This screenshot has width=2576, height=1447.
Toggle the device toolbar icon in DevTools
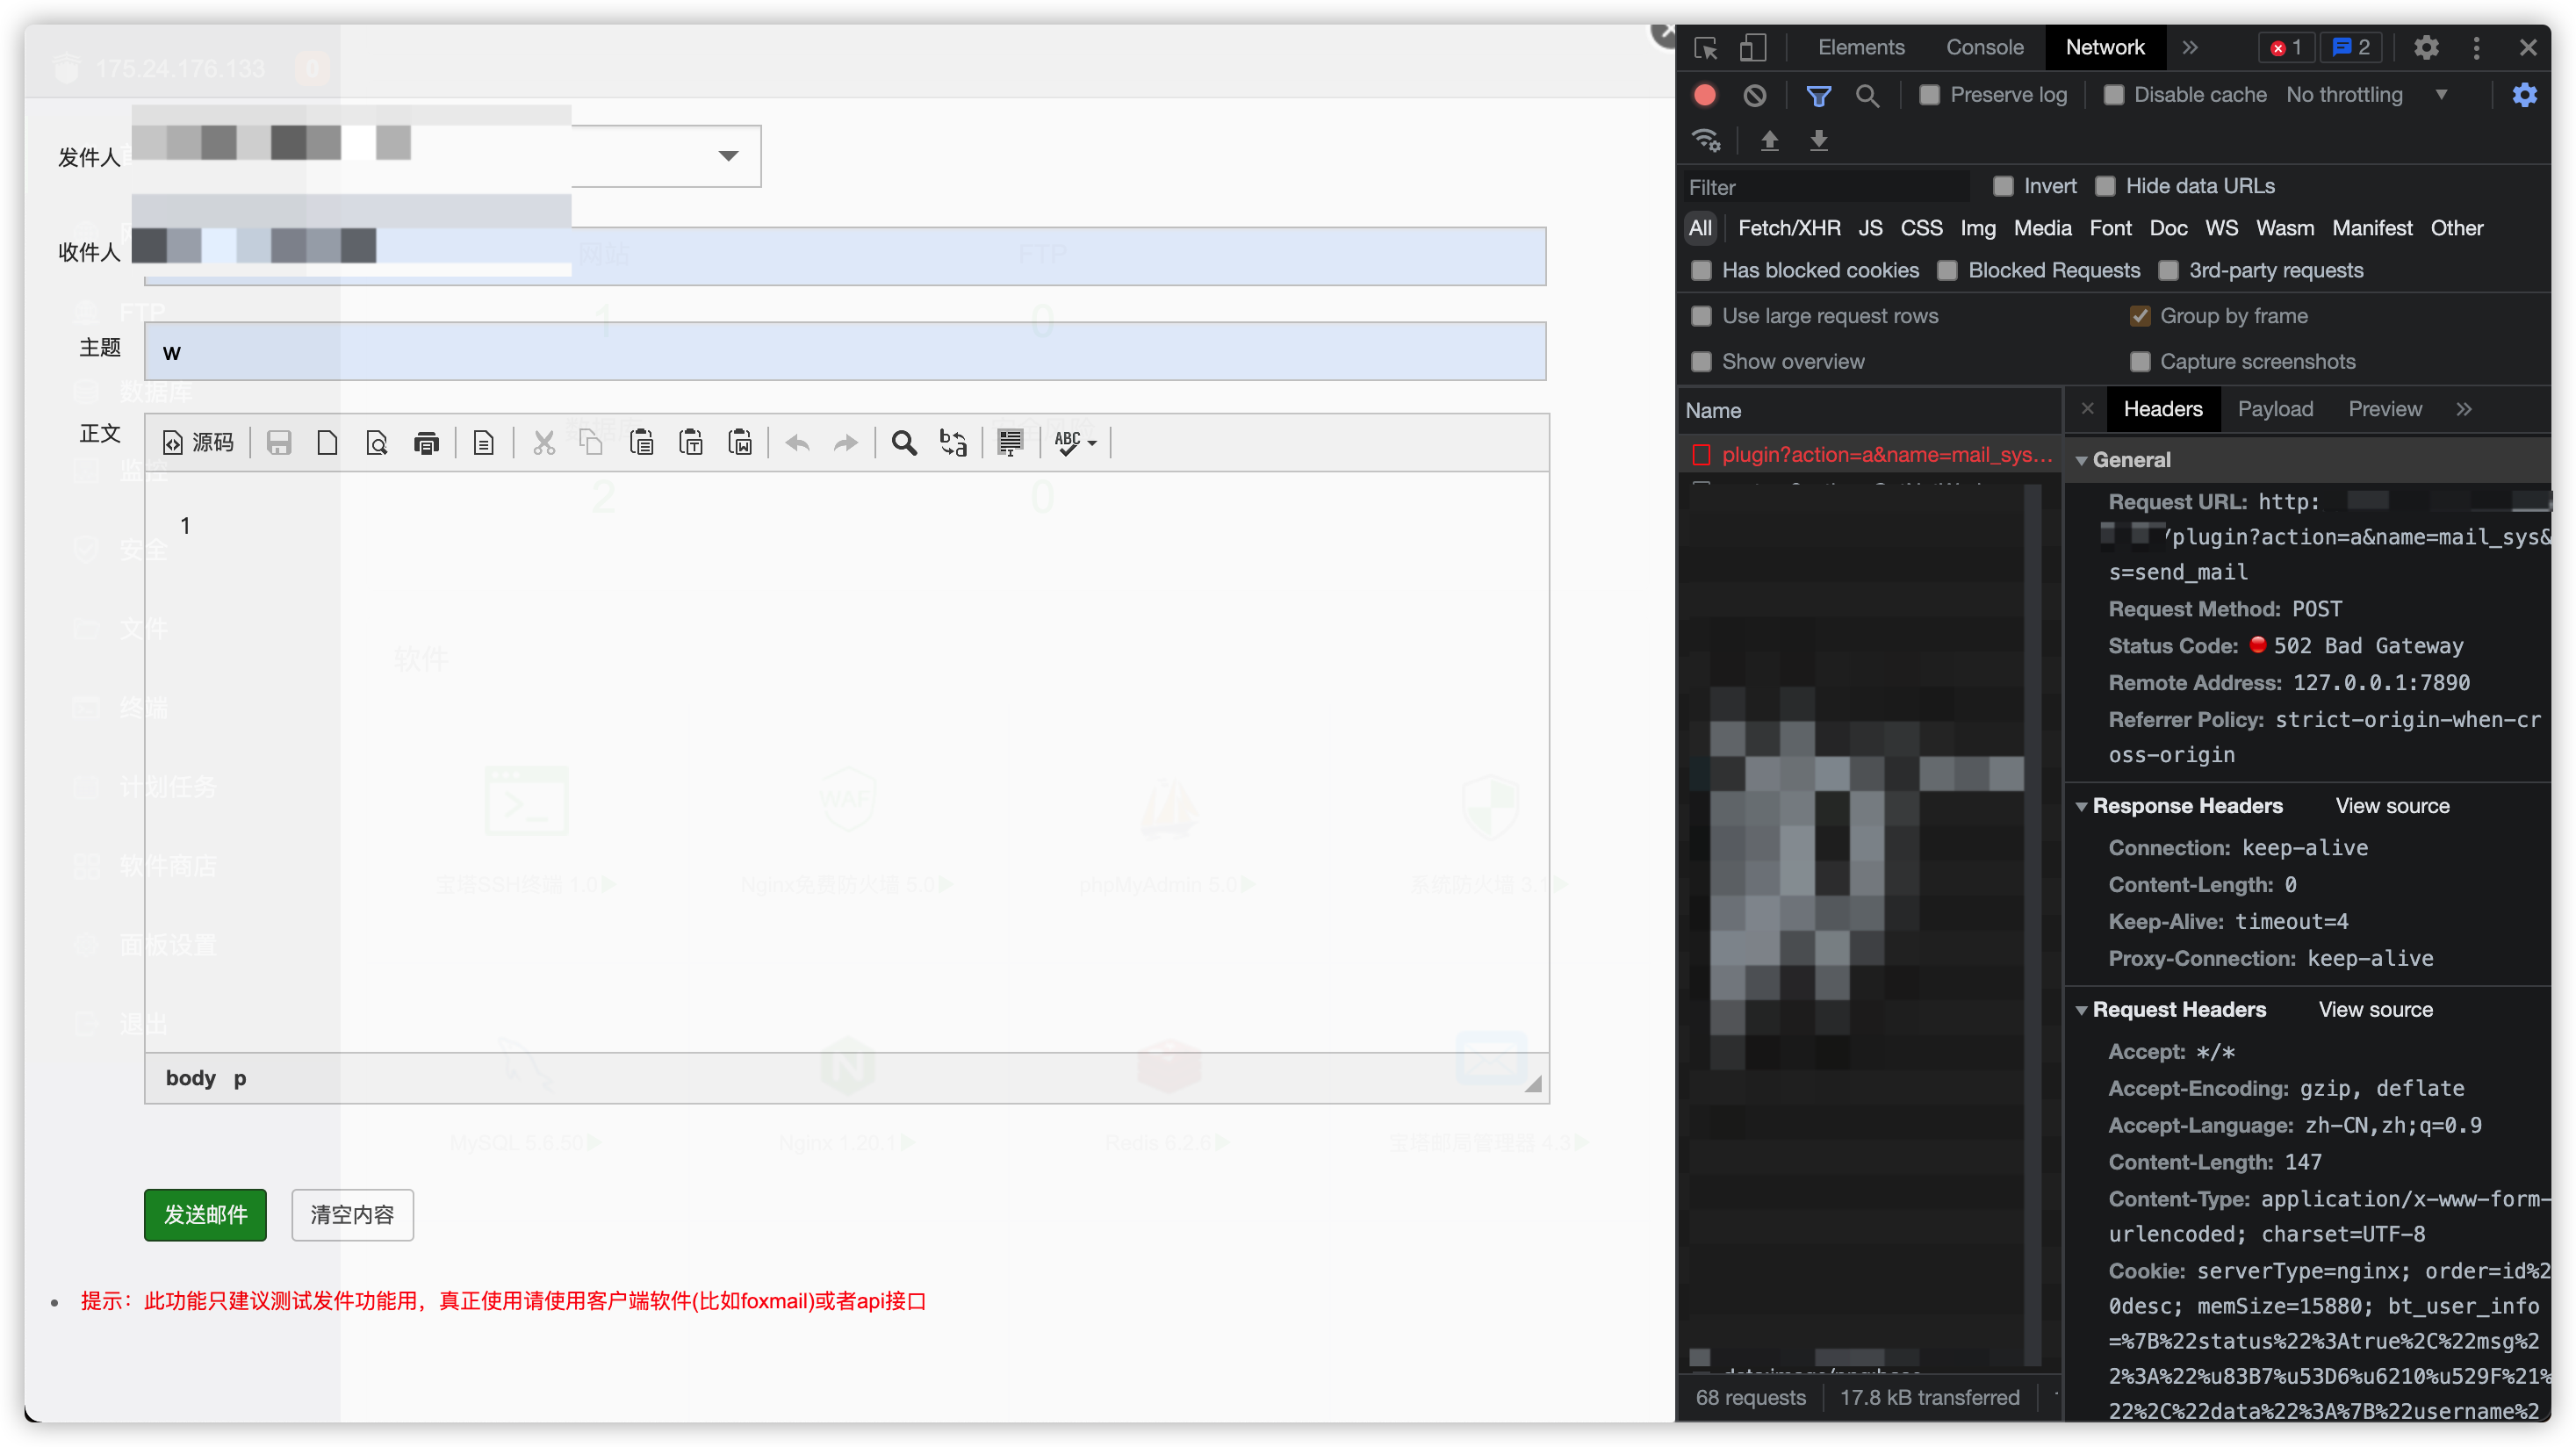click(1753, 48)
